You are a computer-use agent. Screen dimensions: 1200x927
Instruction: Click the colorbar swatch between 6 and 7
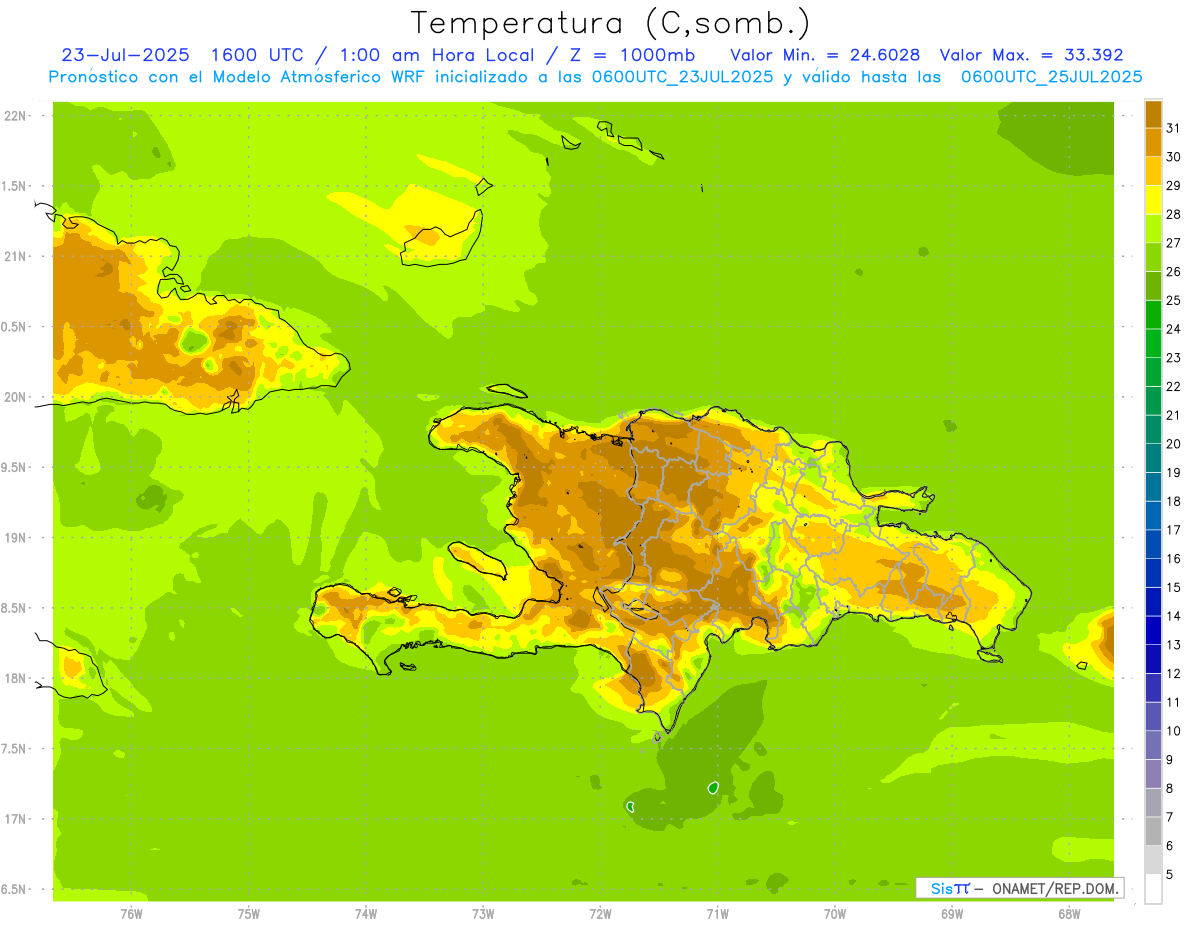click(1153, 832)
